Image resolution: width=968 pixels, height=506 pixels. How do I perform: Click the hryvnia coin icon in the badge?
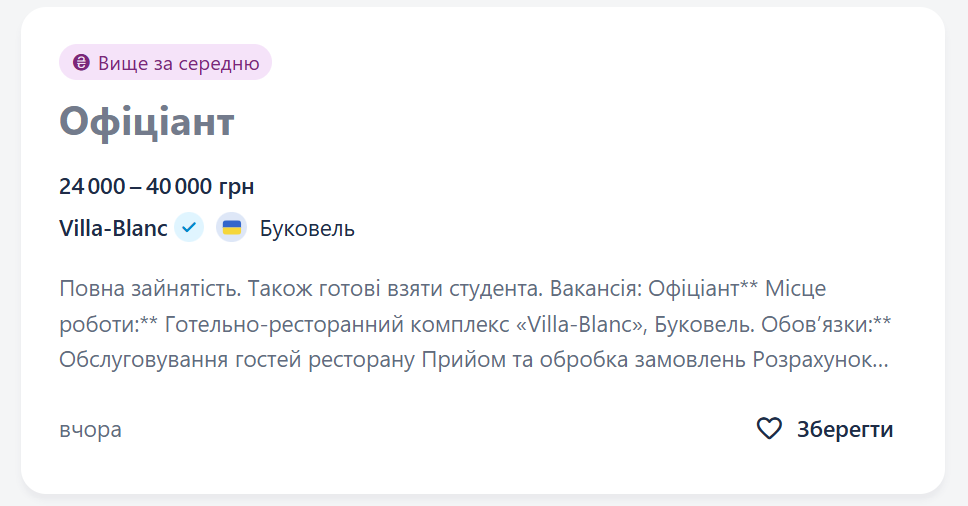point(82,63)
